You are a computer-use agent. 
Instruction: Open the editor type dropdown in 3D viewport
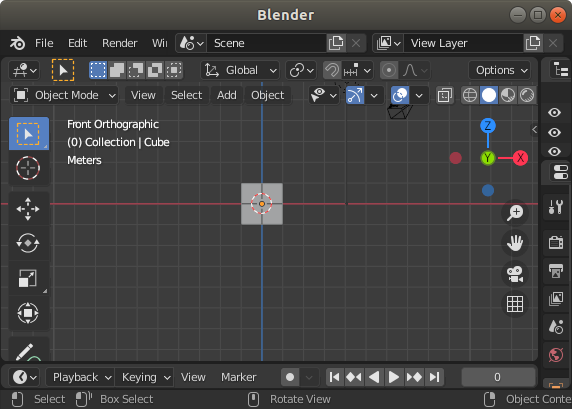tap(24, 70)
